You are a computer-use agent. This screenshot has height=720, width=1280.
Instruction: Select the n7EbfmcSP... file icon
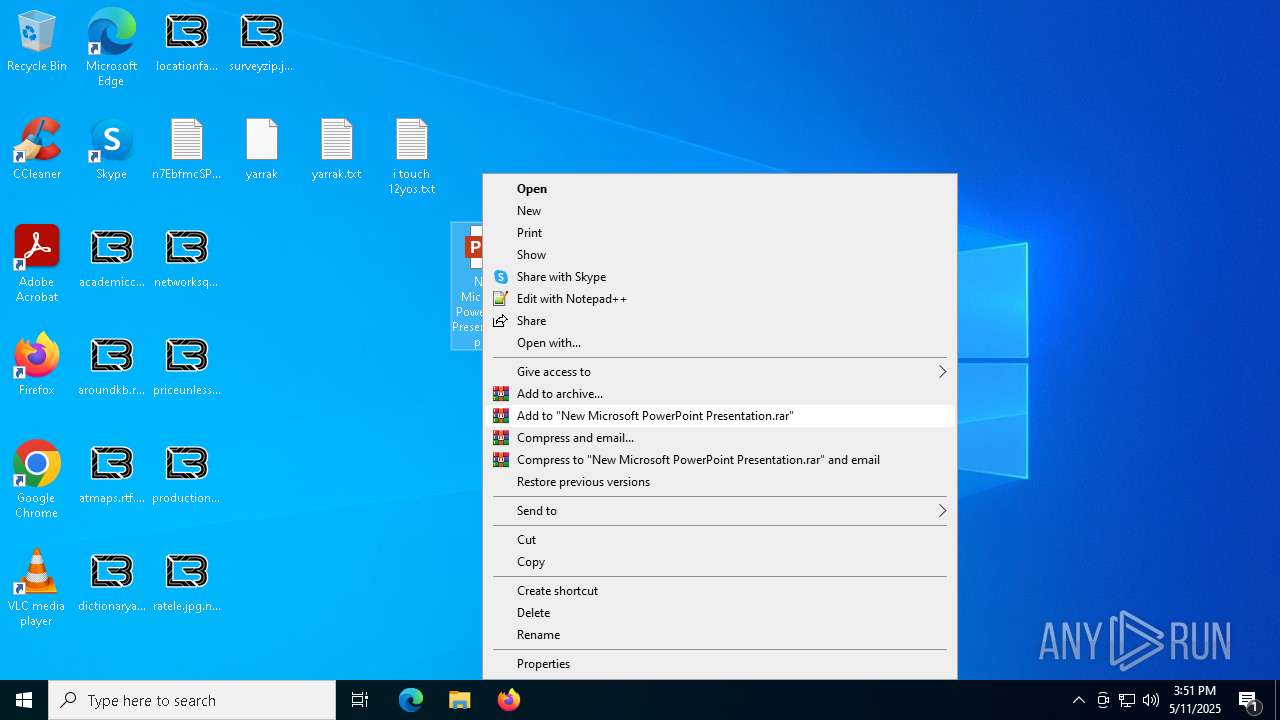(186, 150)
